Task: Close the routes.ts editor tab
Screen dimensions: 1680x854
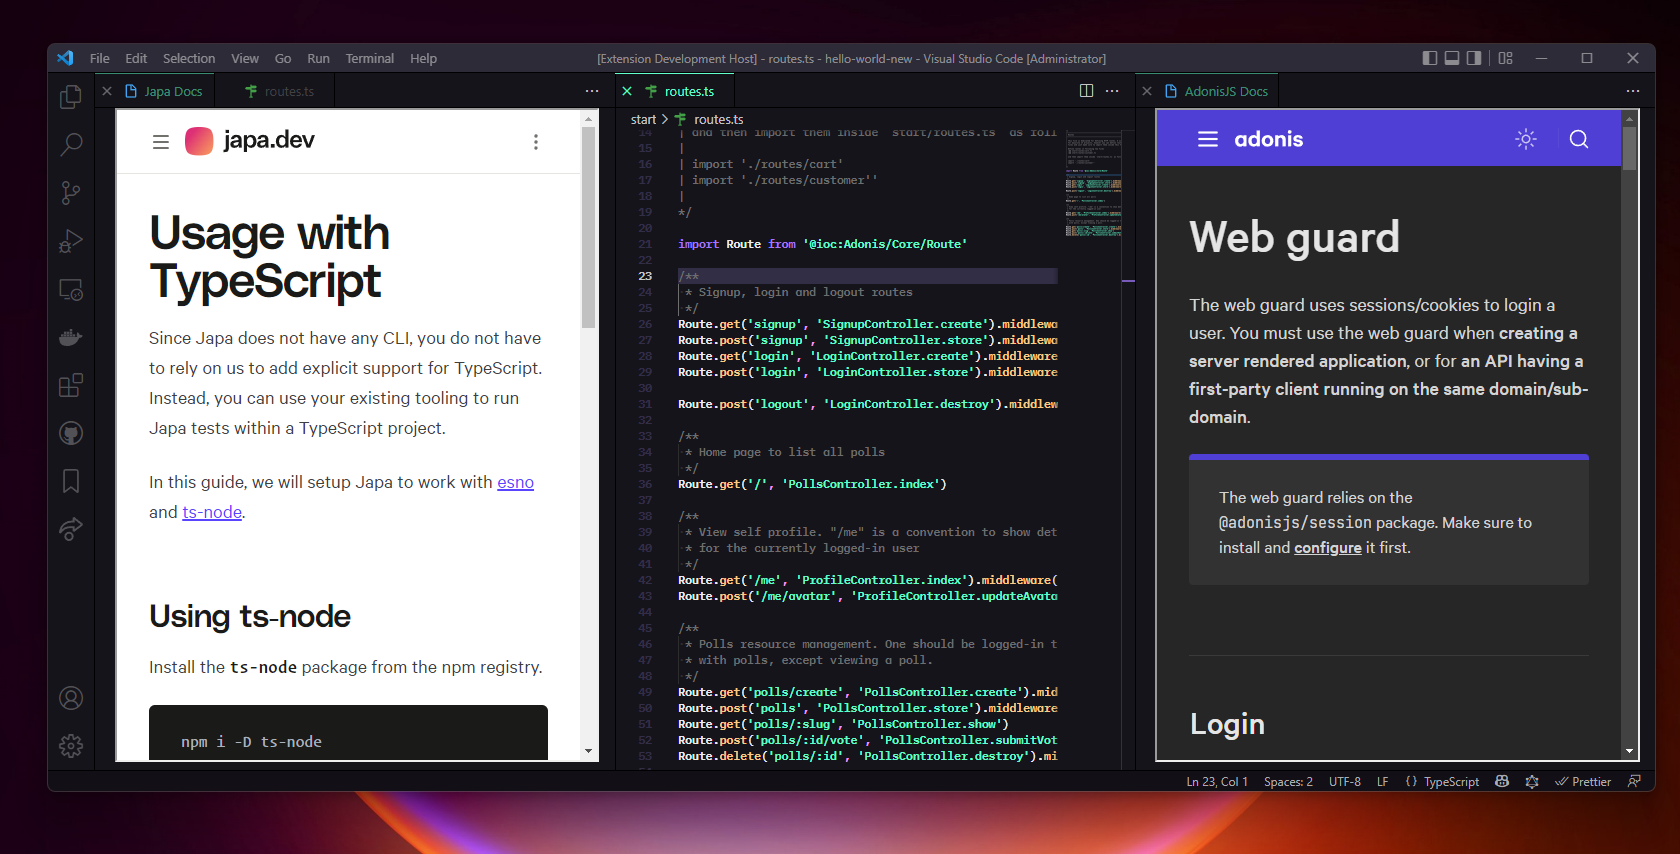Action: tap(627, 91)
